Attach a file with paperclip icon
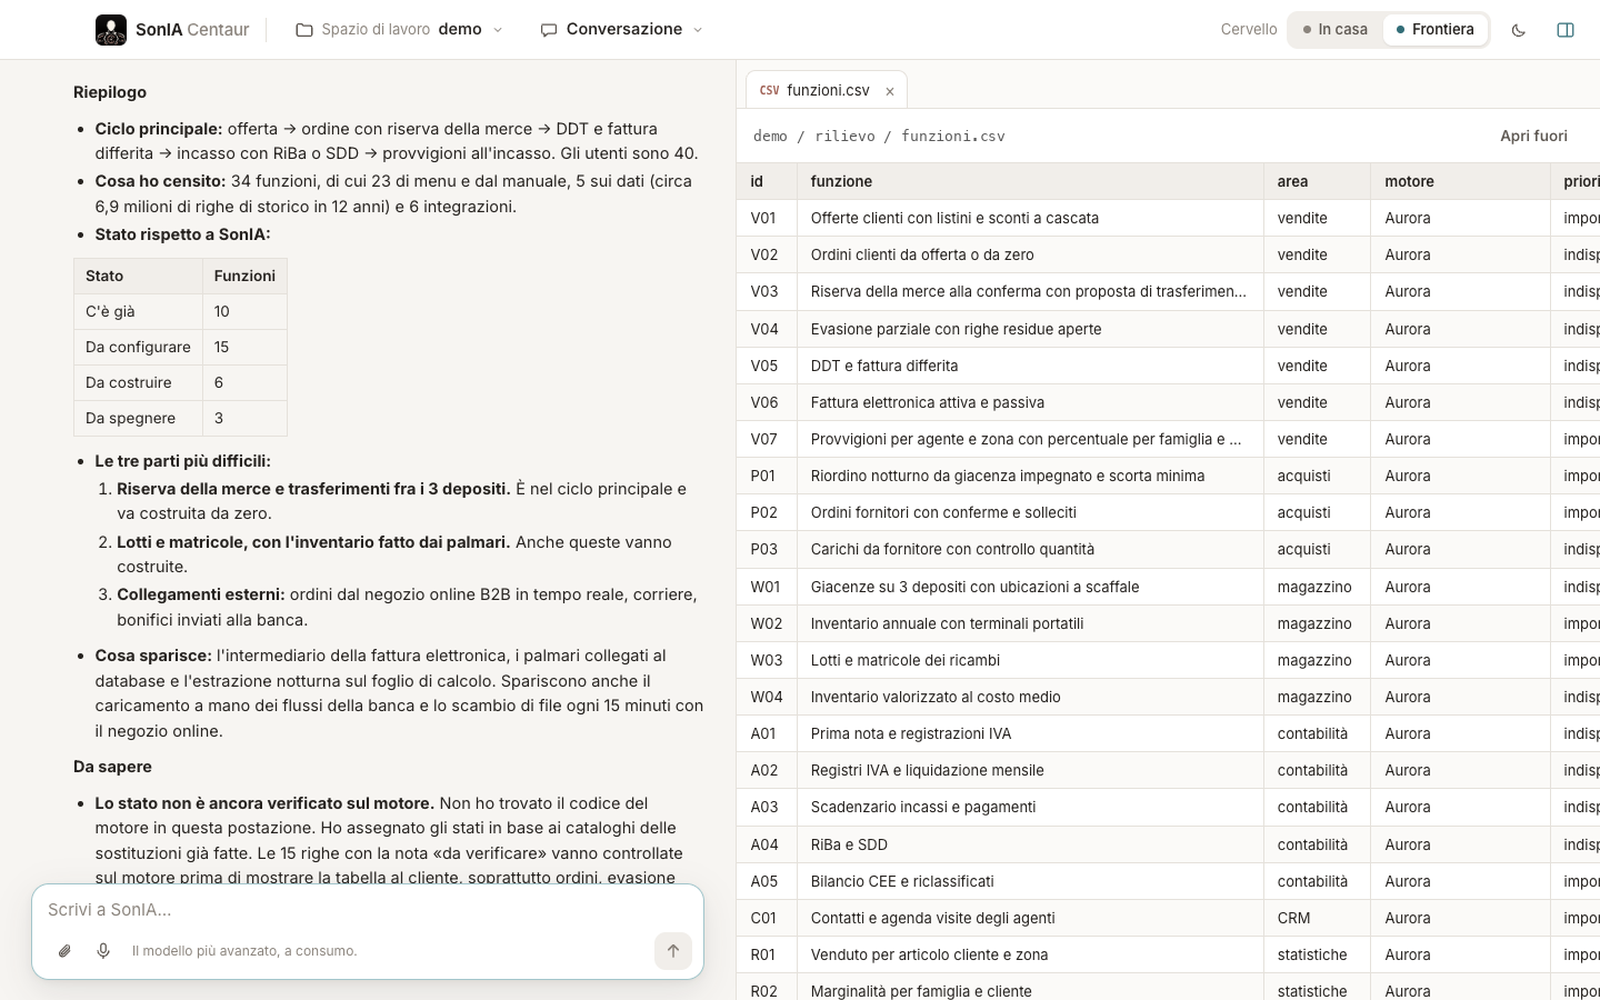 pyautogui.click(x=65, y=951)
